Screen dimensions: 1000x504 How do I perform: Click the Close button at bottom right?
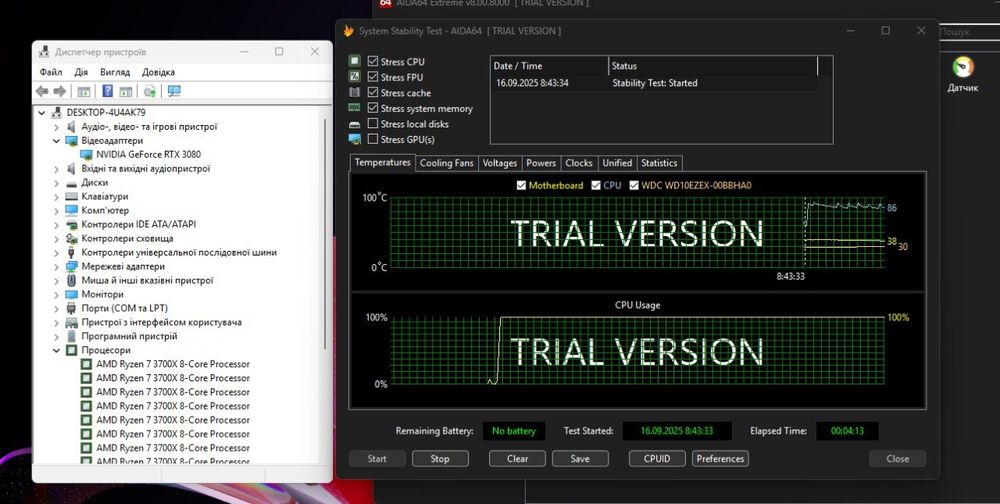[897, 459]
